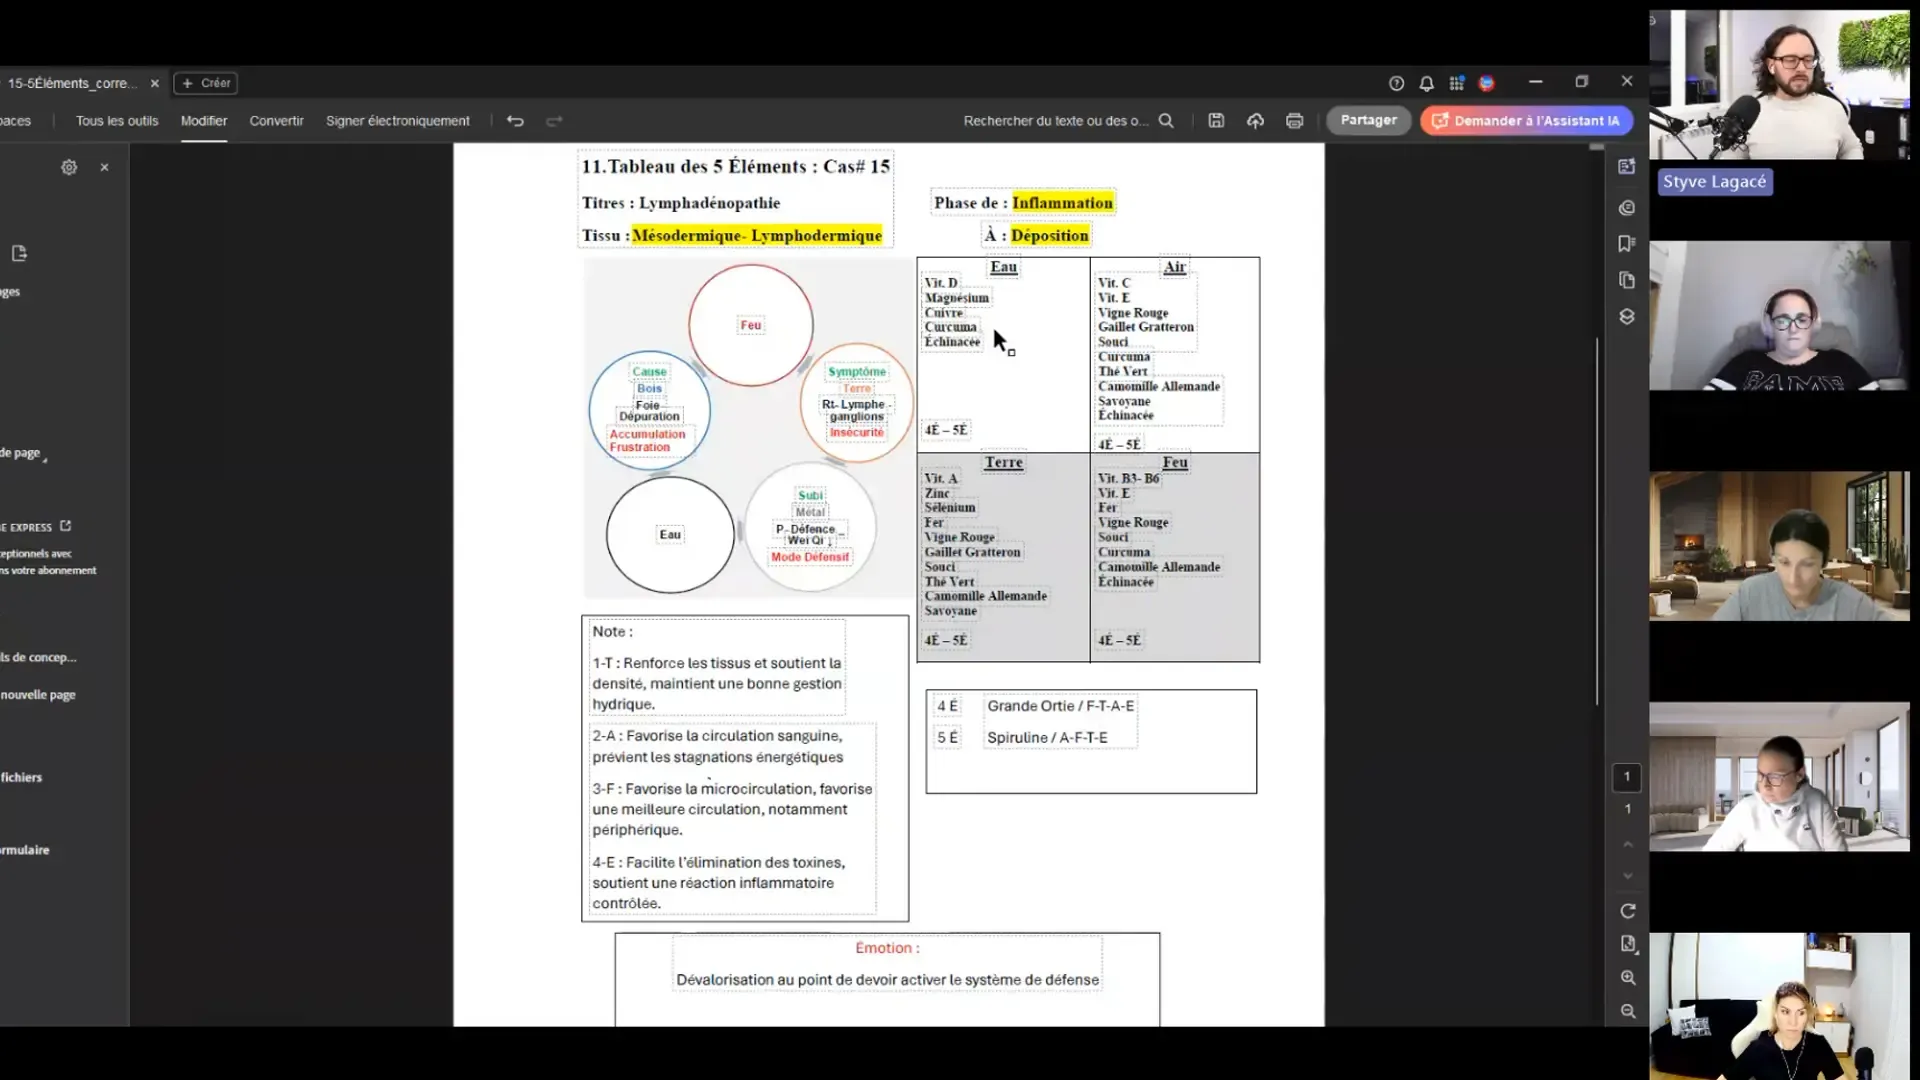
Task: Go to the next page arrow
Action: pyautogui.click(x=1628, y=876)
